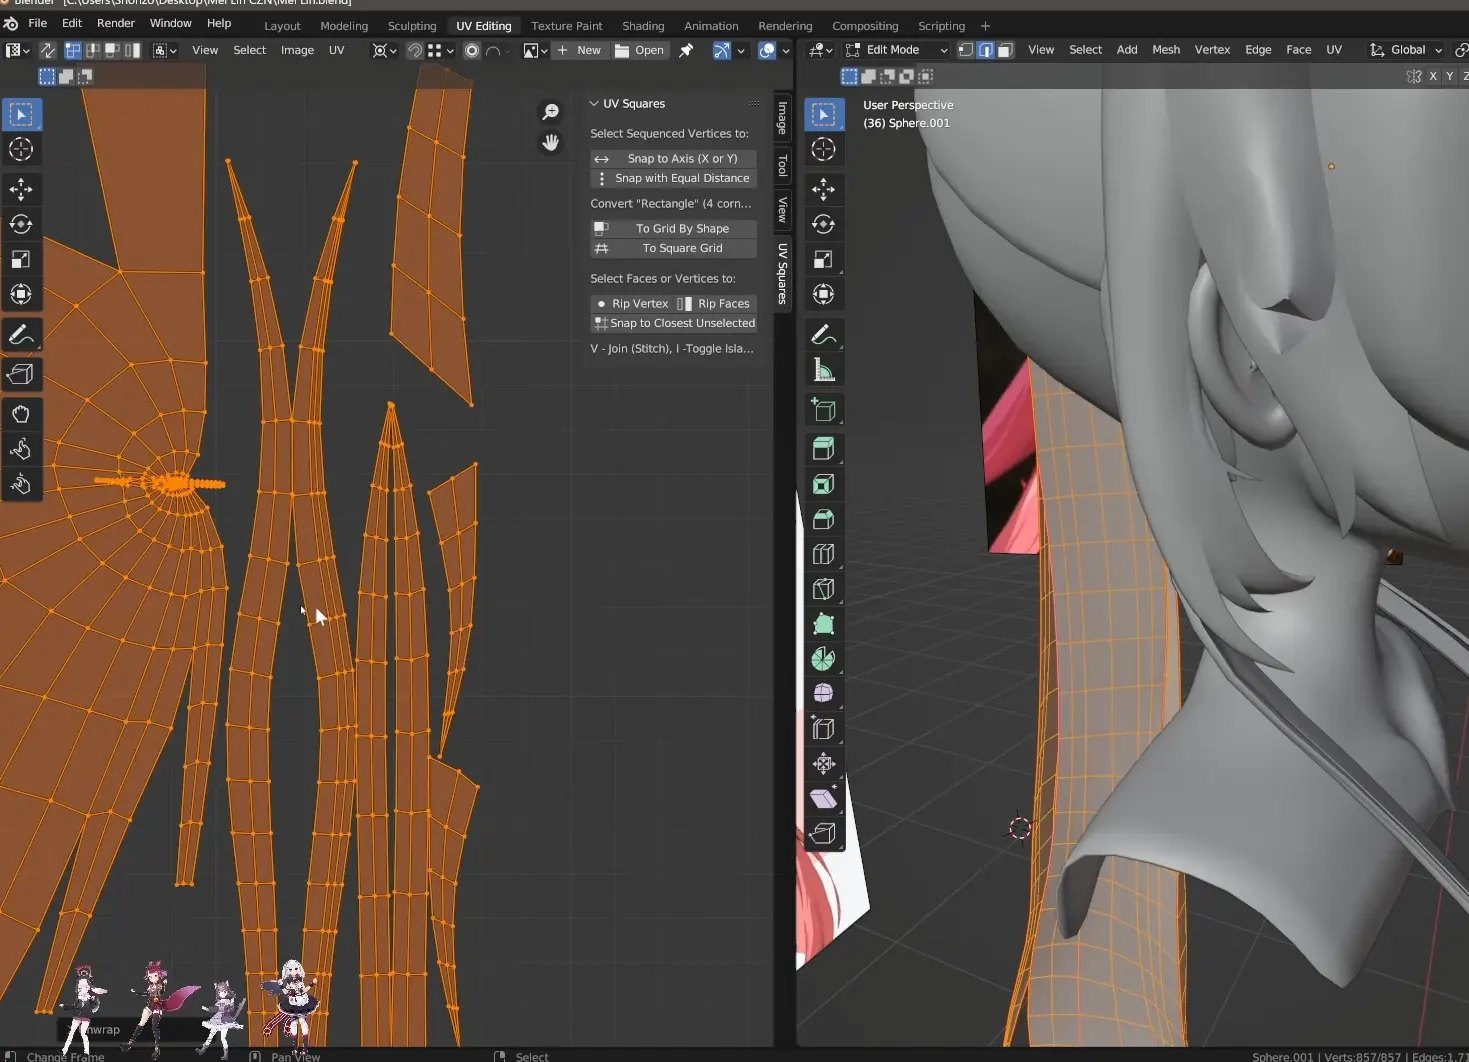Open the vertical Tool sidebar tab

pos(782,165)
